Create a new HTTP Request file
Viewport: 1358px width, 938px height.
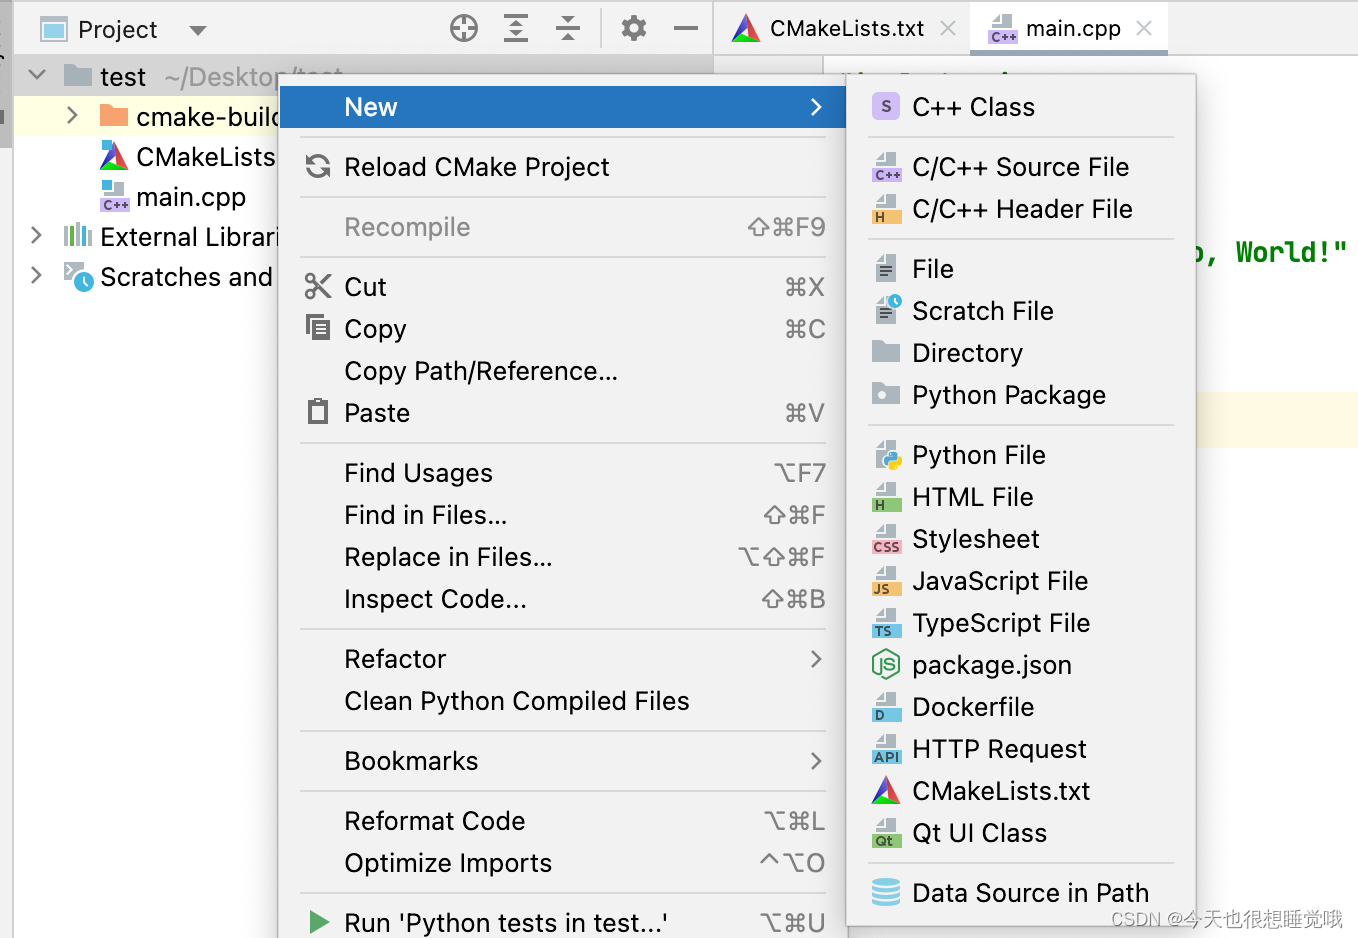coord(999,749)
